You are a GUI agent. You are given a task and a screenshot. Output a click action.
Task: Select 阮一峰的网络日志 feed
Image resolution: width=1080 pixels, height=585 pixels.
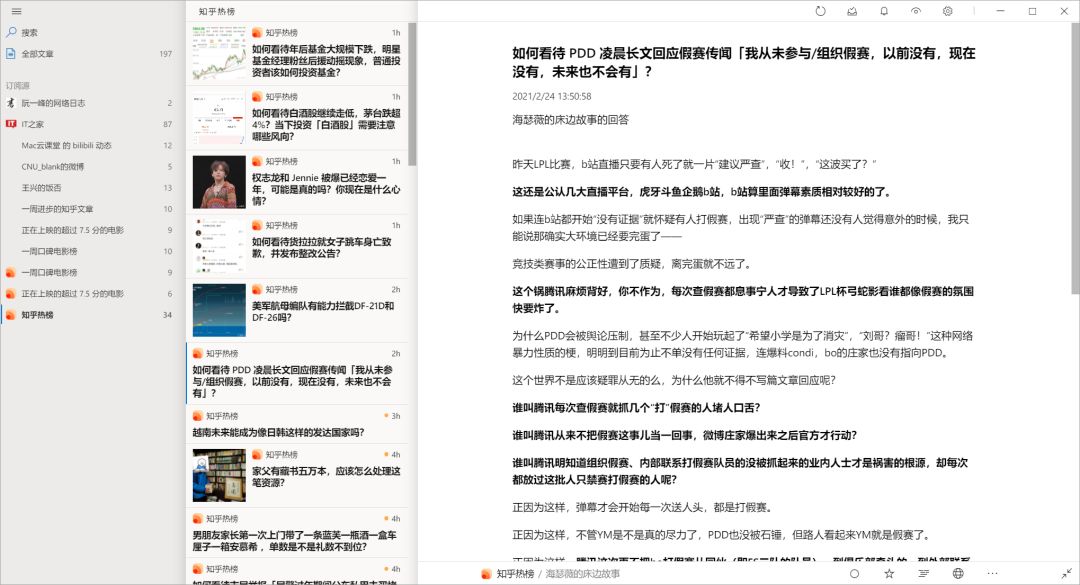(x=92, y=103)
